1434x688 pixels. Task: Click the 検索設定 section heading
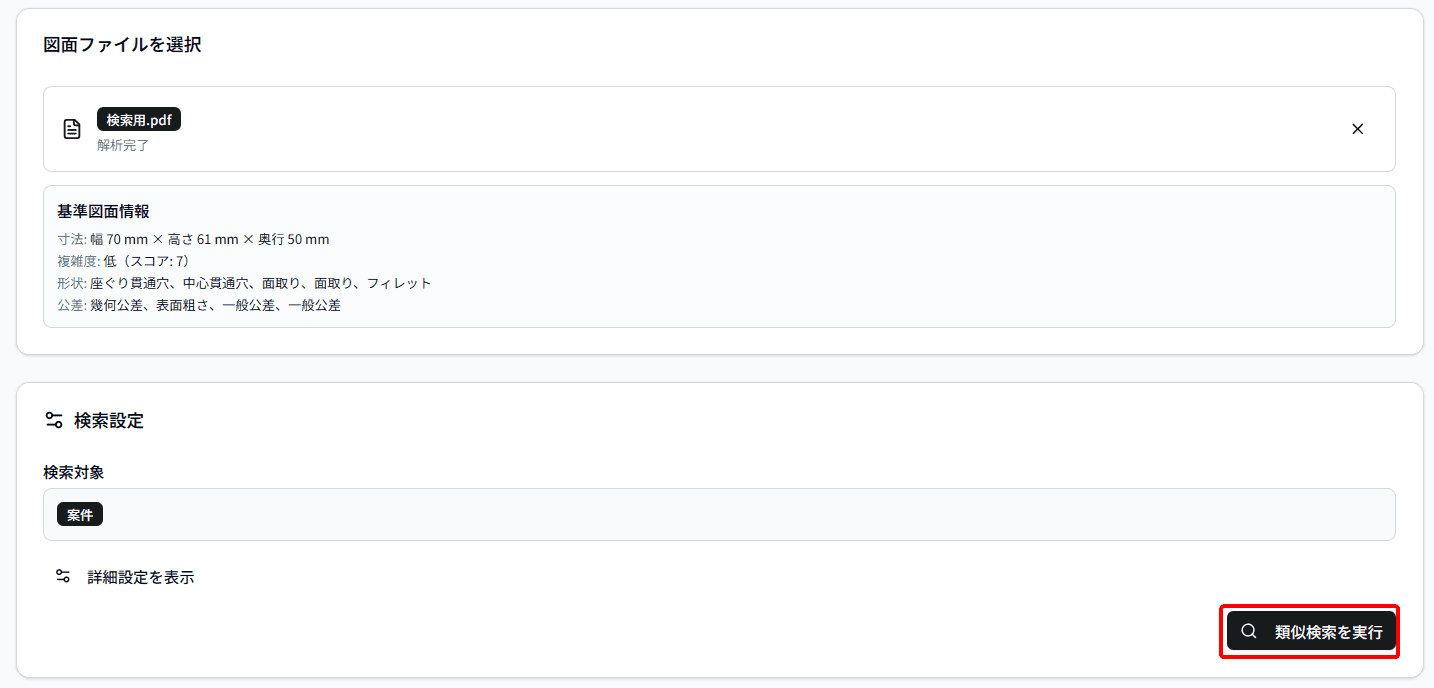(x=109, y=421)
